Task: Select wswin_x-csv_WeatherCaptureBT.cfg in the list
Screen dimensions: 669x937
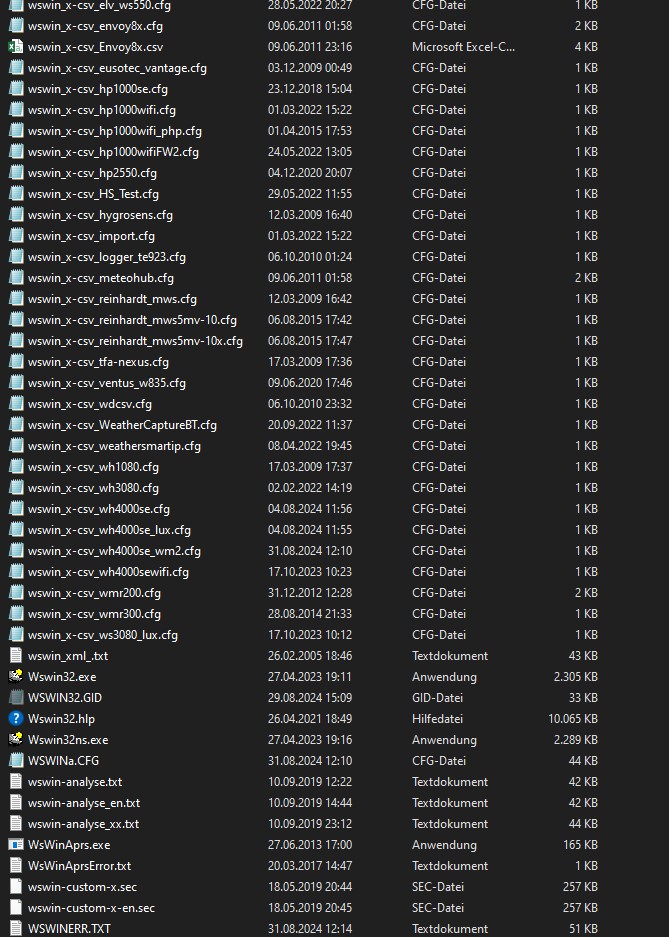Action: [x=122, y=425]
